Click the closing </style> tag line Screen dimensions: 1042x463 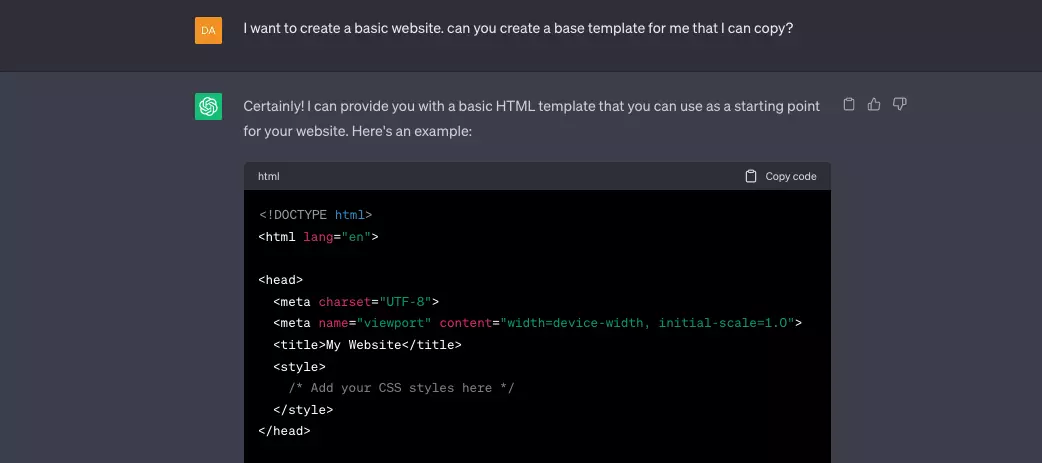(303, 409)
